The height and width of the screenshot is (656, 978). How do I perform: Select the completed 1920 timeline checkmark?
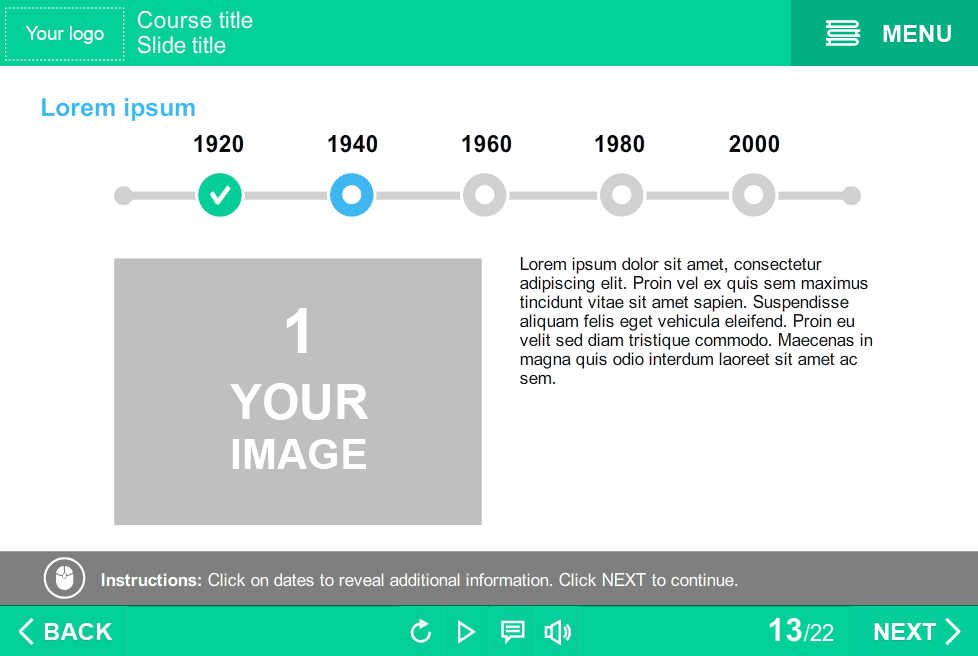click(x=220, y=195)
